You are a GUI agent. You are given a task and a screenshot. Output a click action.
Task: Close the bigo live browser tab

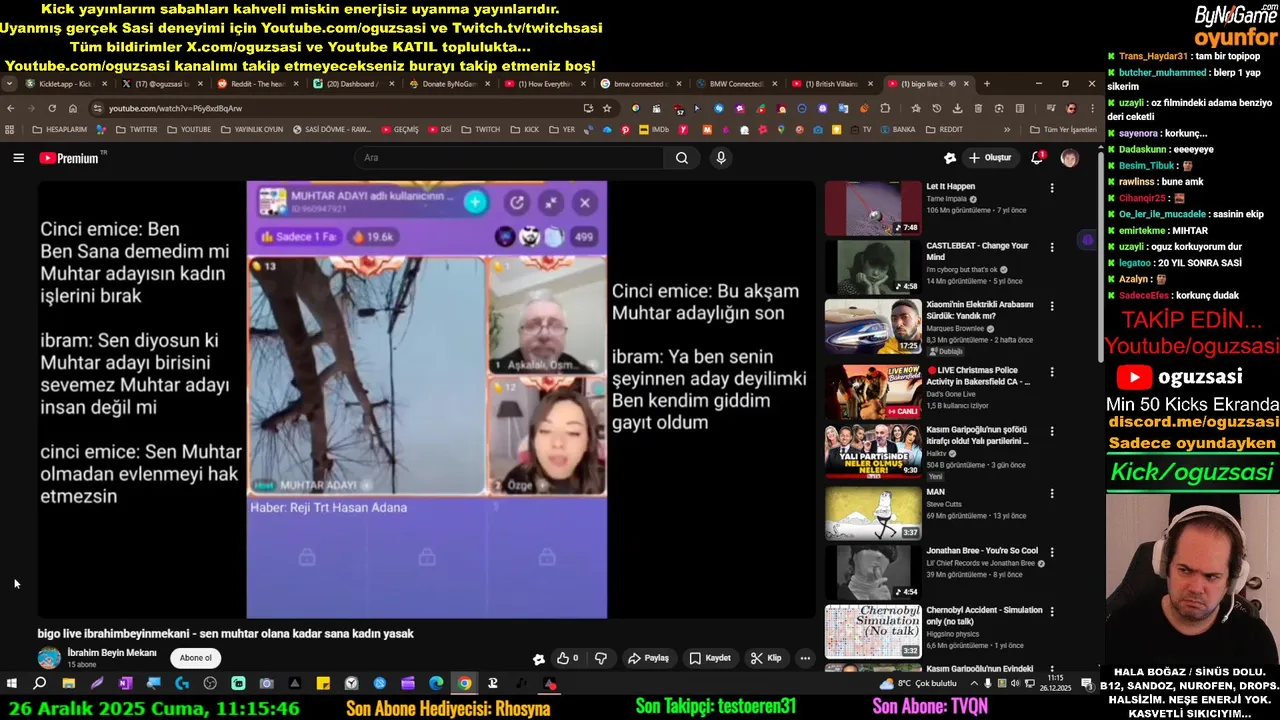966,84
